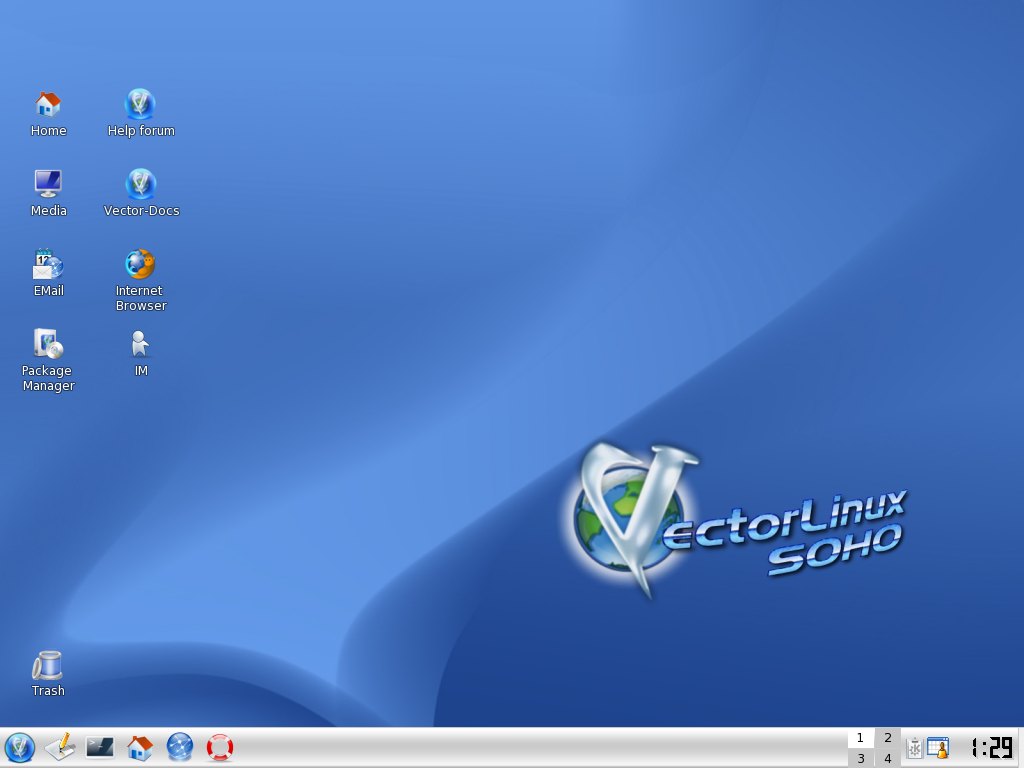1024x768 pixels.
Task: Open the text editor icon in the taskbar
Action: (x=59, y=747)
